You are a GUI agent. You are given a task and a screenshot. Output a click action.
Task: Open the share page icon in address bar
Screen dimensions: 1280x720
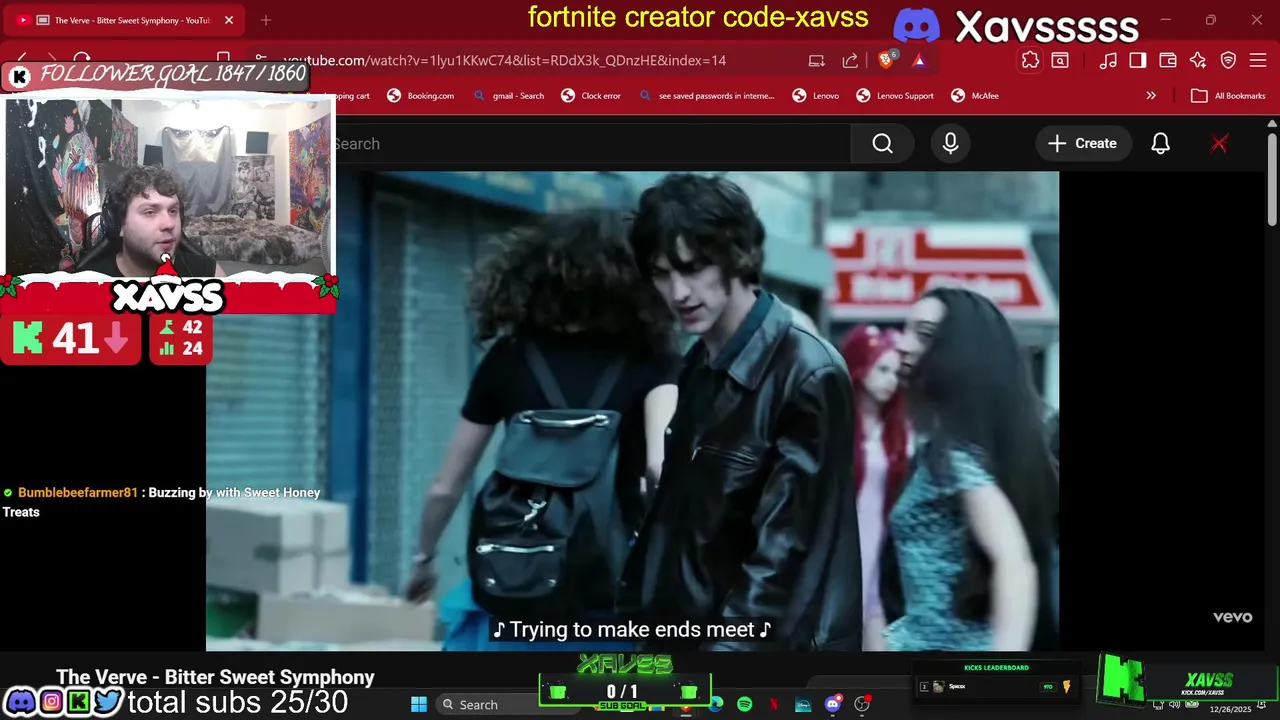click(x=850, y=60)
